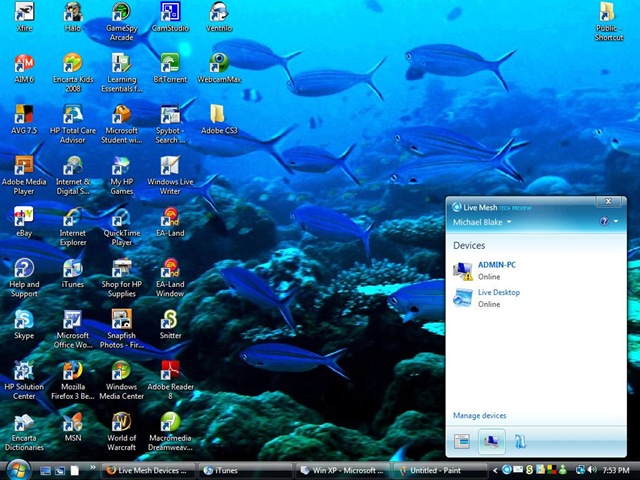Click the Show Desktop quick launch icon
This screenshot has width=640, height=480.
coord(46,471)
